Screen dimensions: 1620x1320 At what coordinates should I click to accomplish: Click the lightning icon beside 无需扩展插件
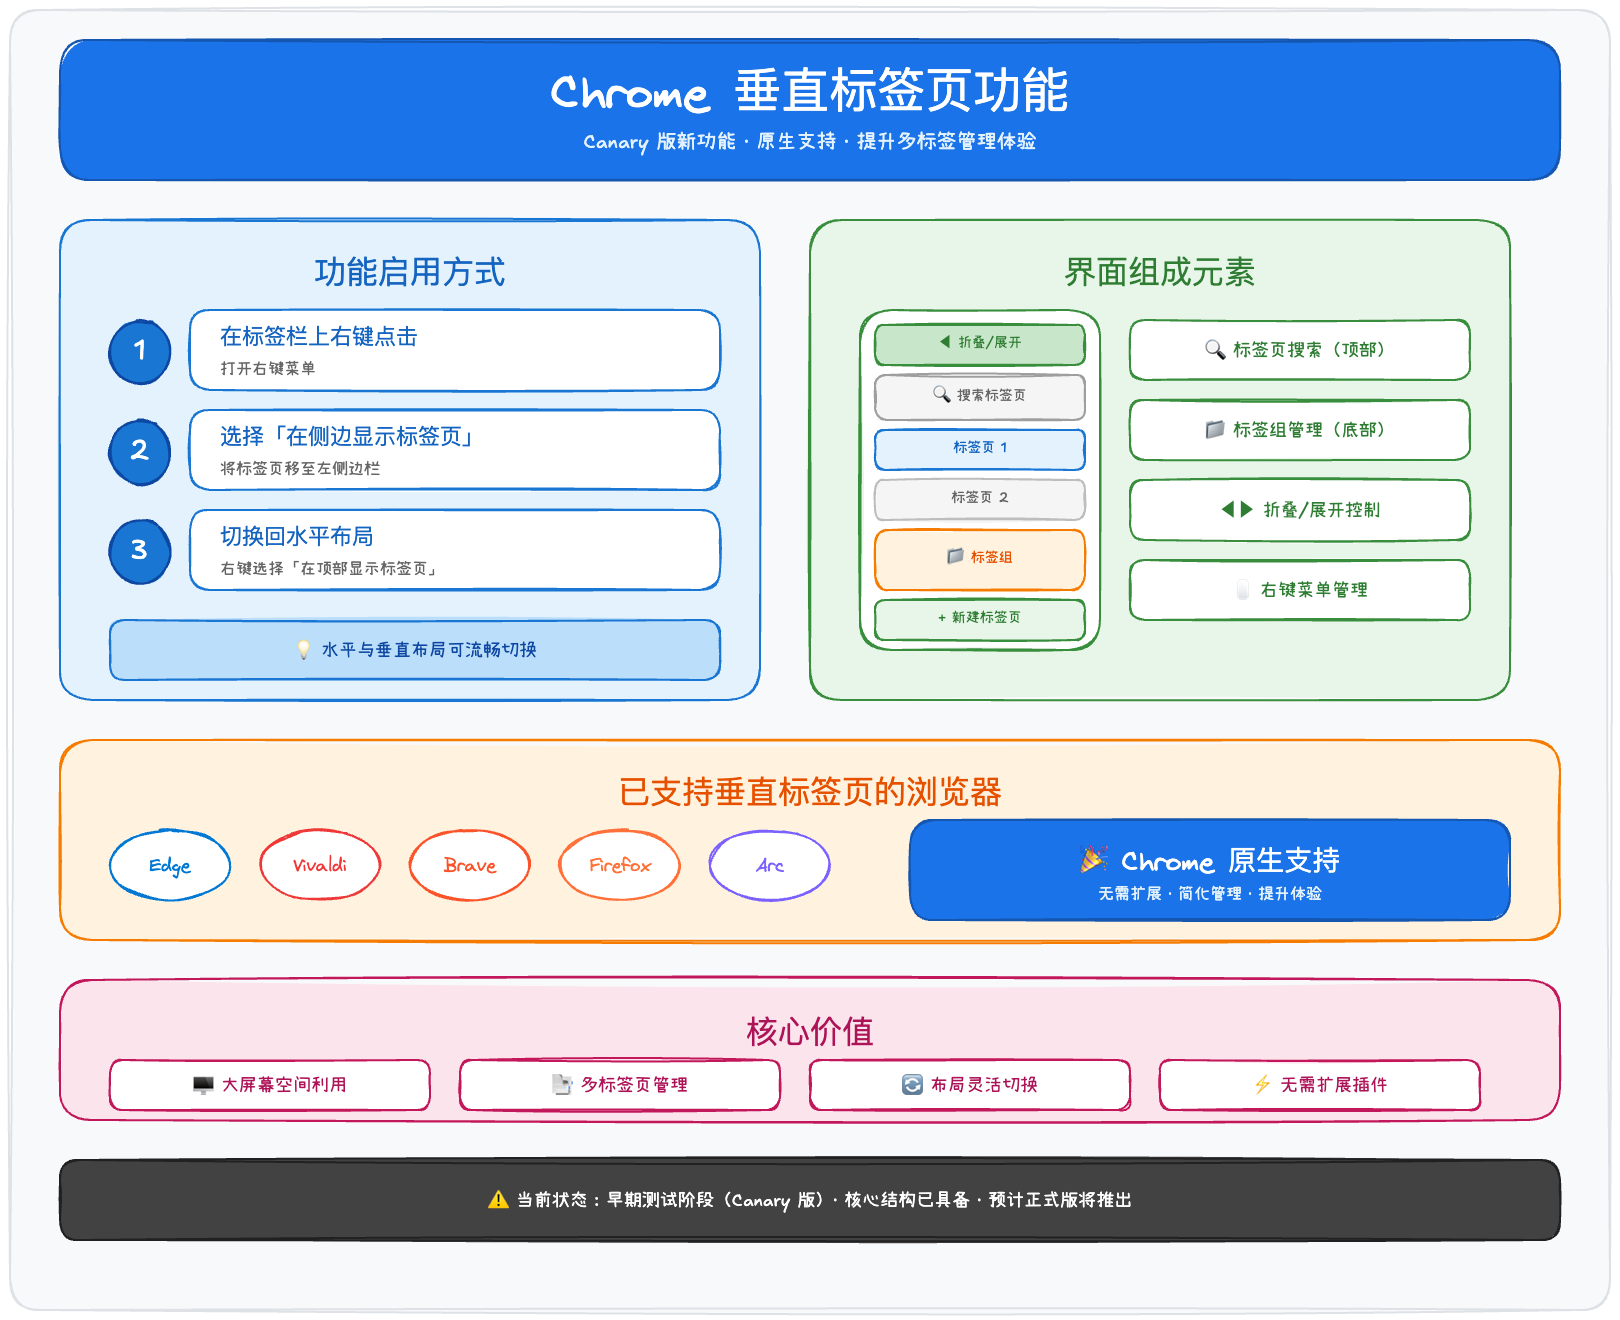coord(1263,1085)
